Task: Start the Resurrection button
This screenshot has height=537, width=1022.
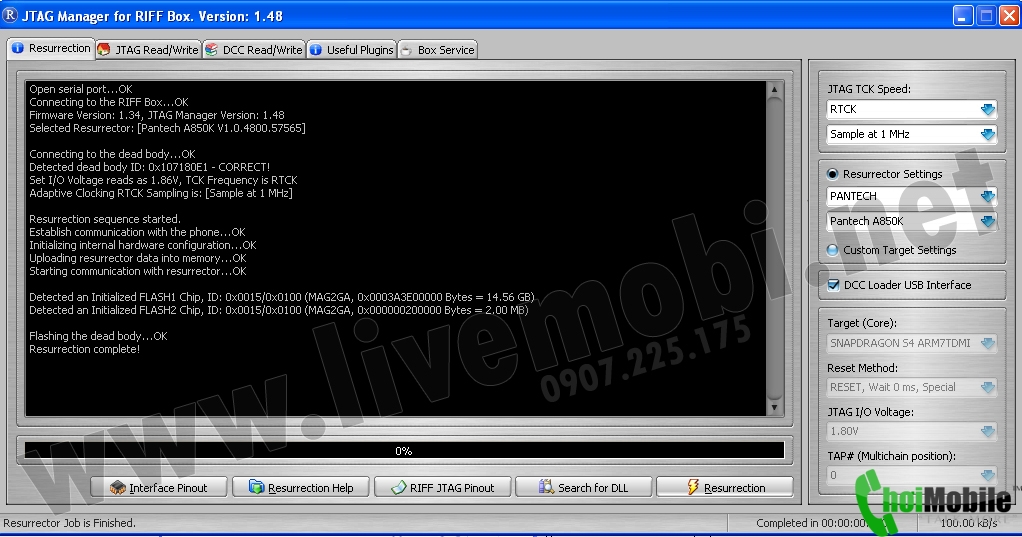Action: (725, 487)
